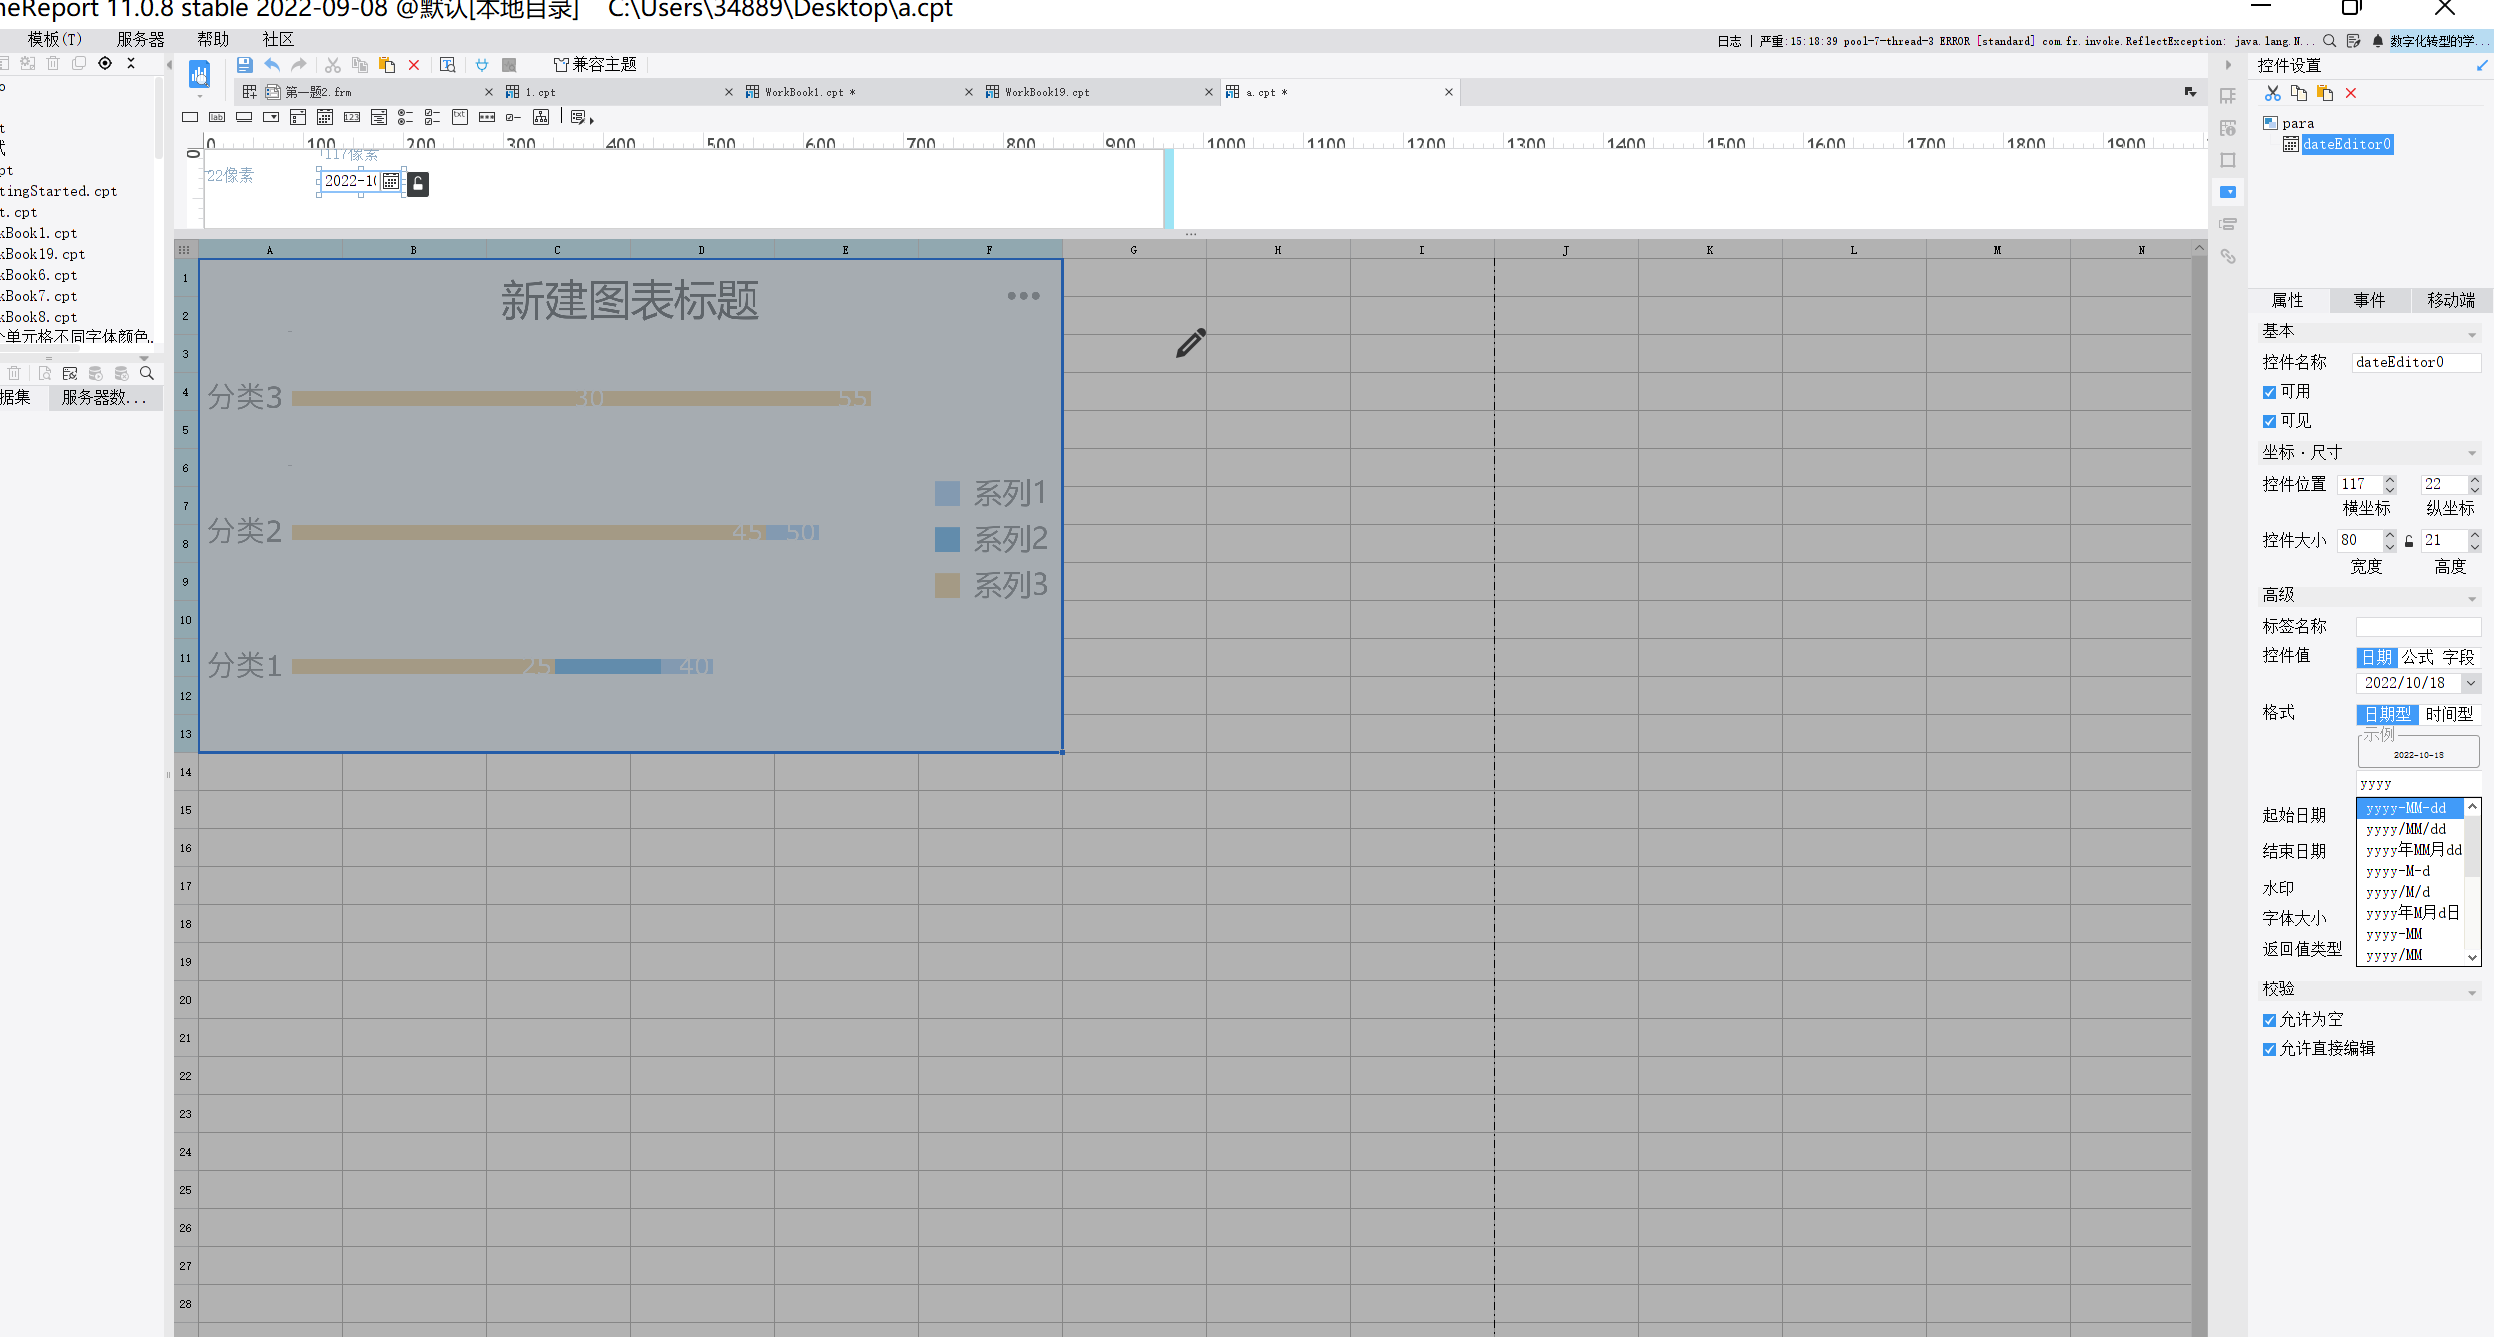Collapse the 坐标·尺寸 section
This screenshot has width=2494, height=1337.
2472,454
